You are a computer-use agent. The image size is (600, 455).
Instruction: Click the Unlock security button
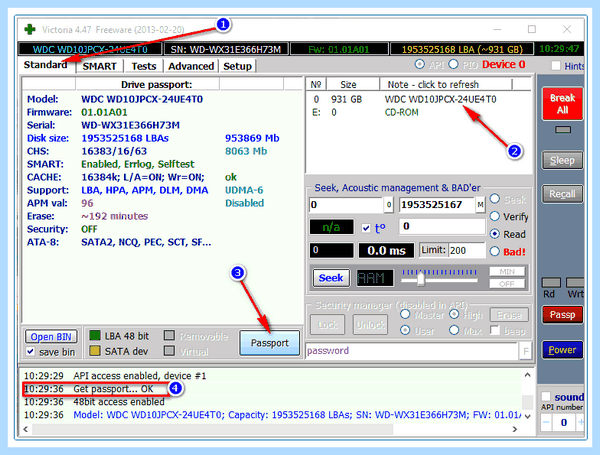click(370, 325)
